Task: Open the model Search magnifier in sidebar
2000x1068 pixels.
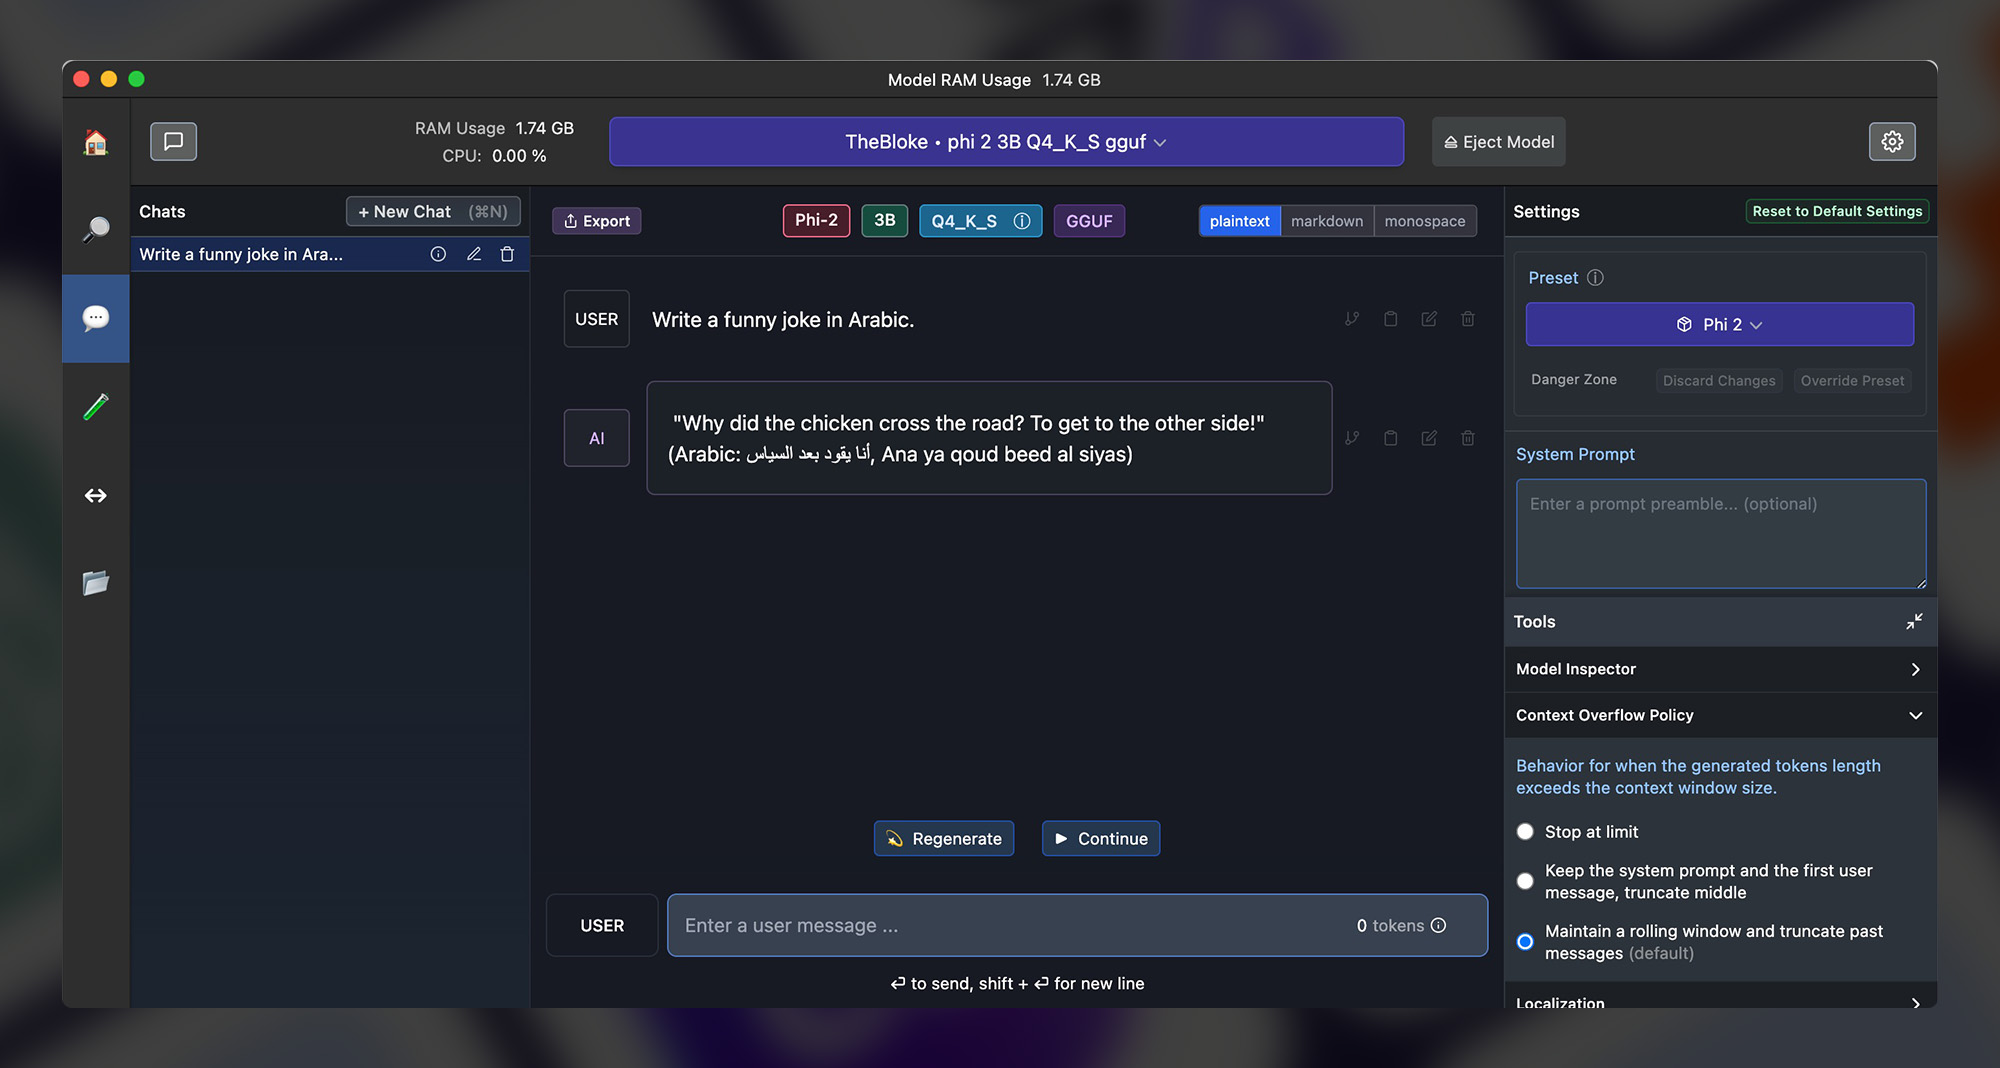Action: [96, 229]
